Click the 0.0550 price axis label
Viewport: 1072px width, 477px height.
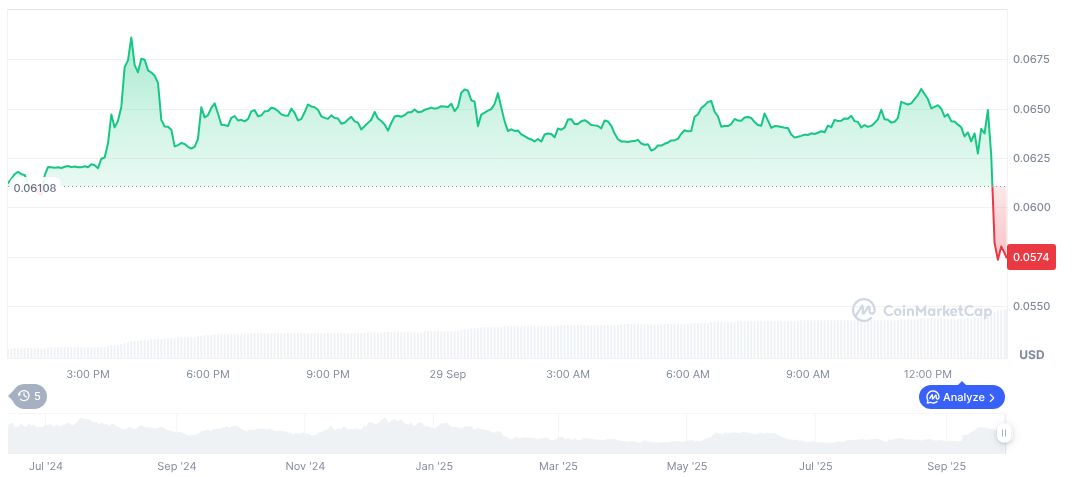click(1031, 306)
